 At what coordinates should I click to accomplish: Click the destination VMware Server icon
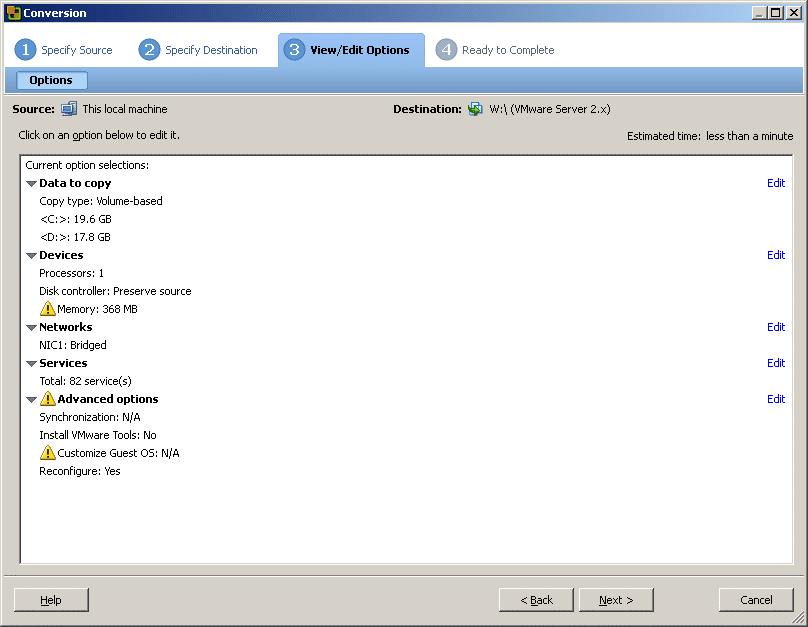(x=475, y=109)
